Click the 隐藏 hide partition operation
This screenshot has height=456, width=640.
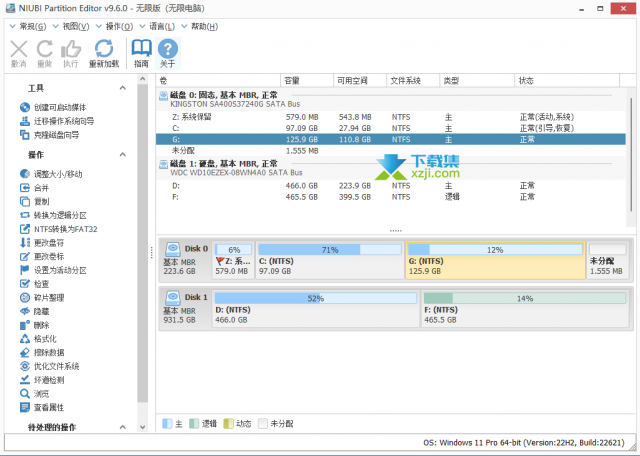tap(34, 311)
